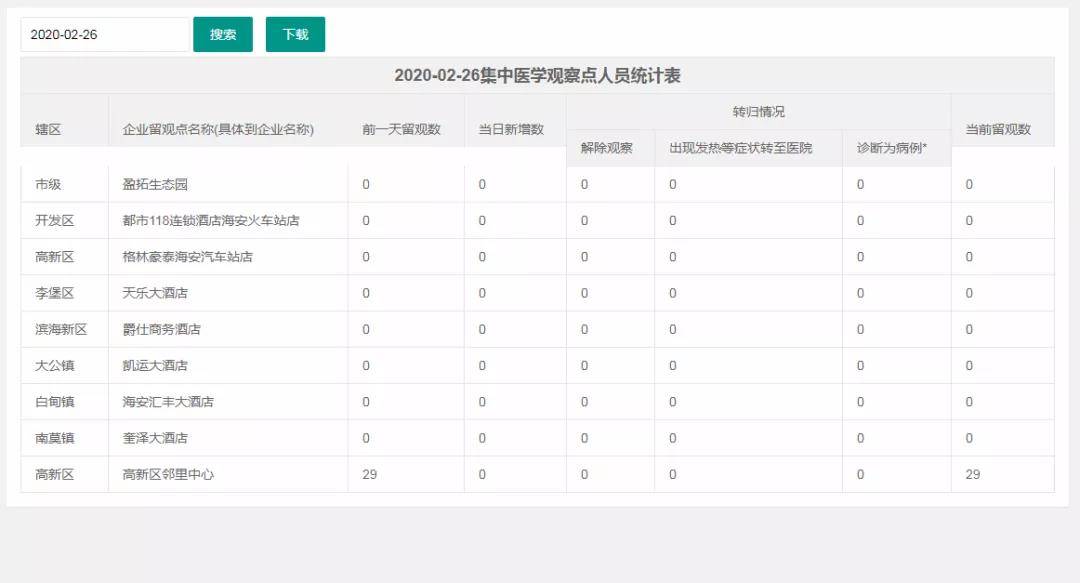Click the 转归情况 group header
The image size is (1080, 583).
[x=758, y=111]
